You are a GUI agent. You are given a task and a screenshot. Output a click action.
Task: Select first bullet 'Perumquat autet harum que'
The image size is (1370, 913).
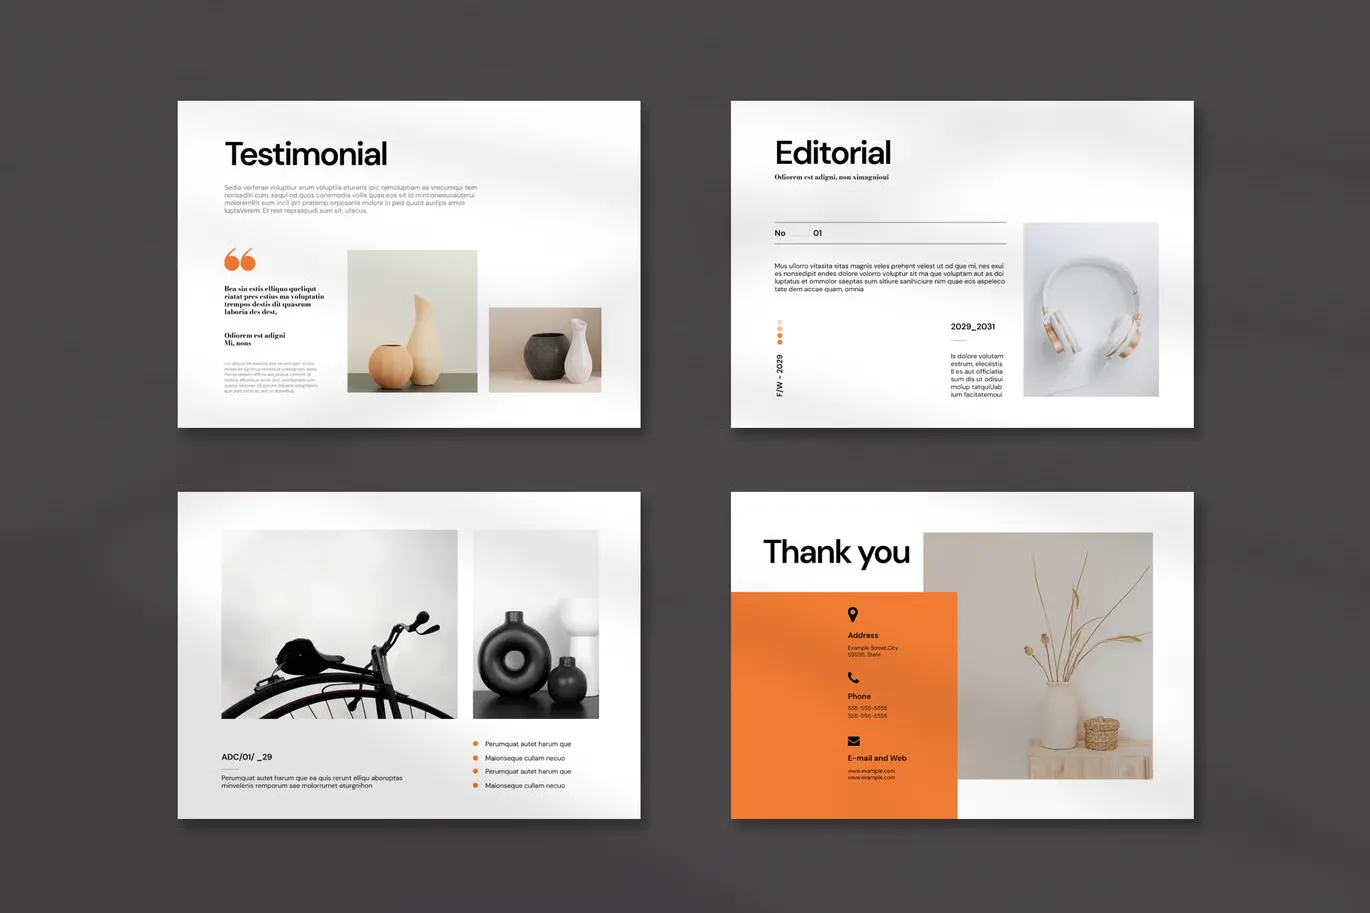[528, 744]
